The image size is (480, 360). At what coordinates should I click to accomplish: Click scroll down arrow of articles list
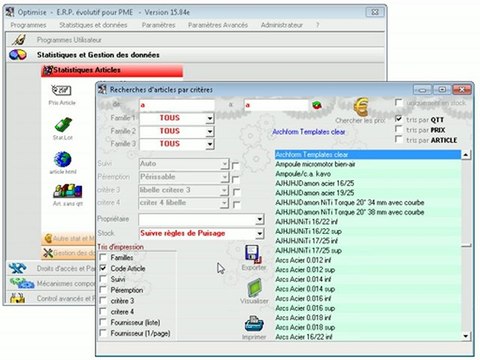[x=466, y=336]
